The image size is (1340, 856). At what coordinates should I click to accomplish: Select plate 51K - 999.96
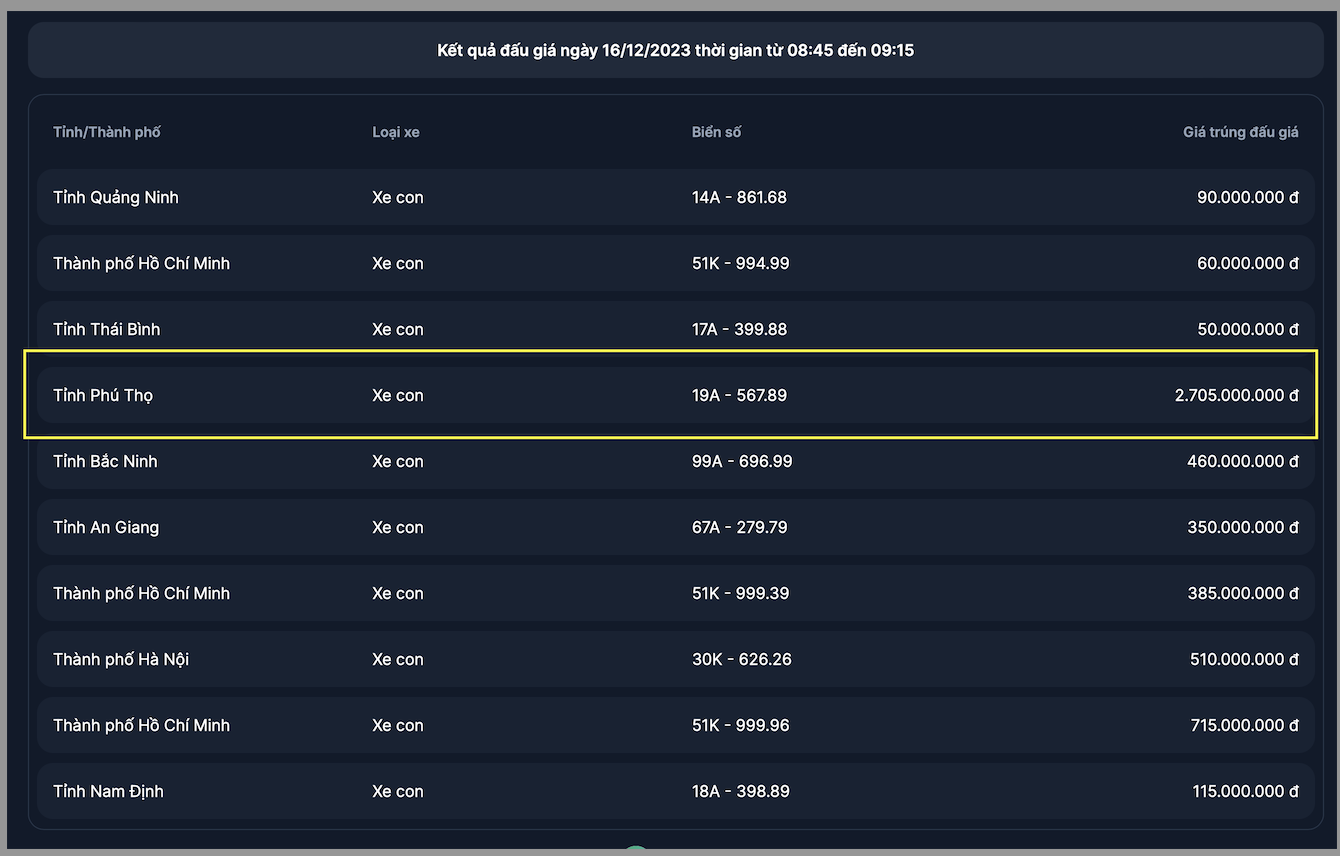[x=740, y=725]
